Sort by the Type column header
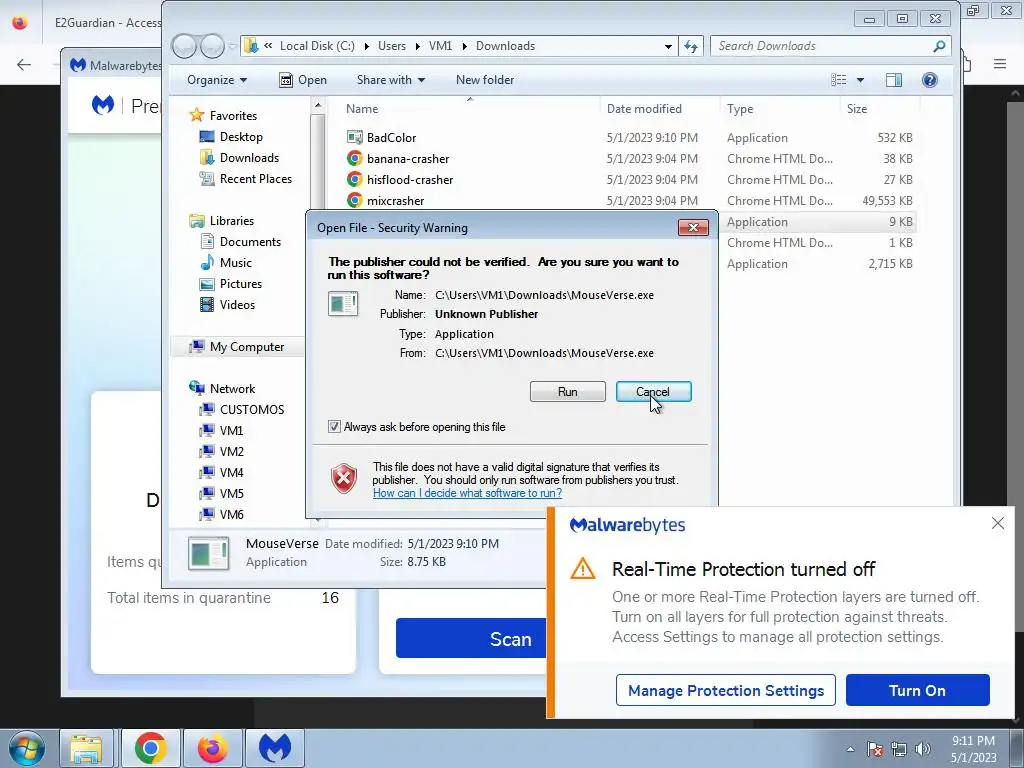 (740, 109)
